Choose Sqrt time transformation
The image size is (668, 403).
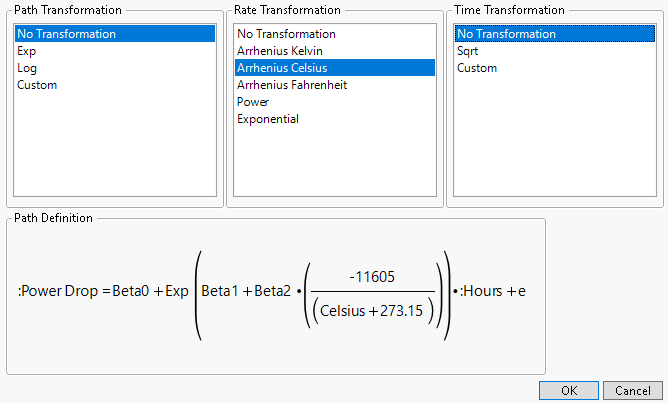pos(468,51)
